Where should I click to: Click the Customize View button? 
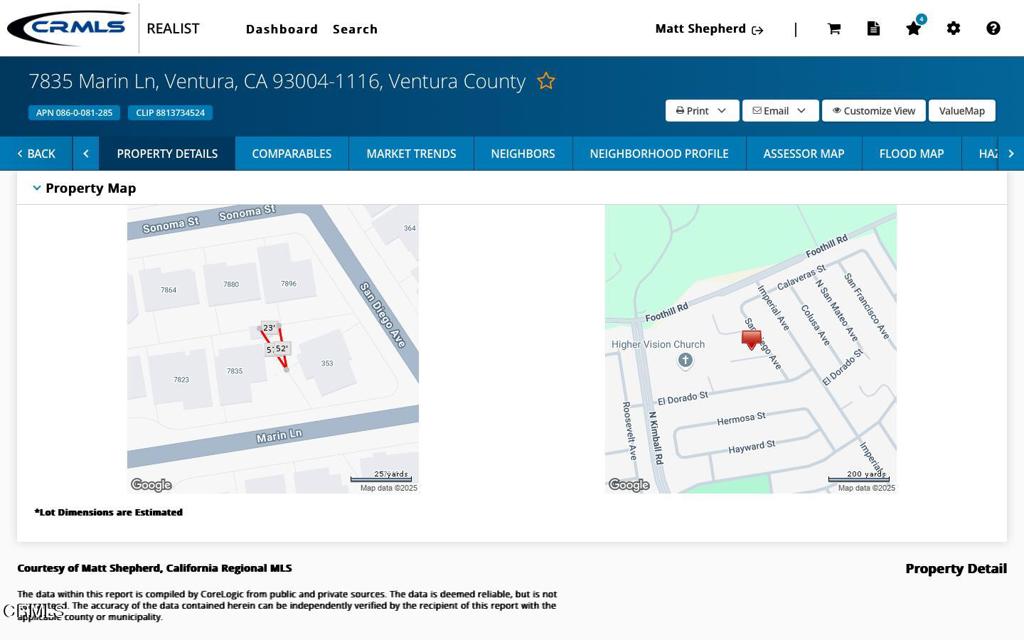pos(873,111)
